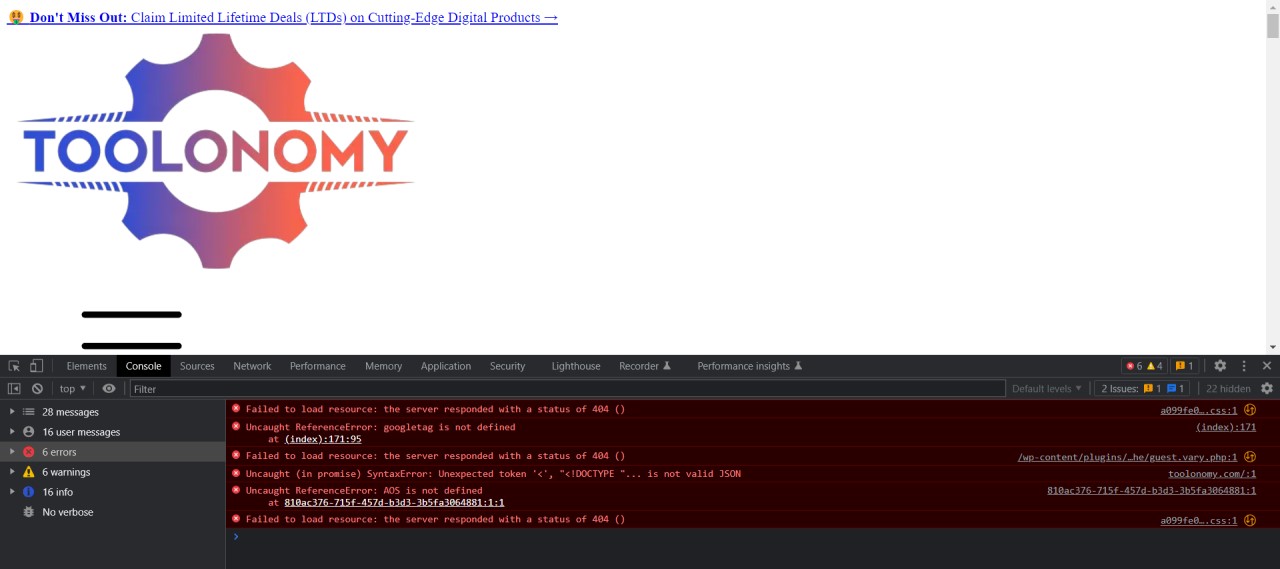Click the Toolonomy gear logo
1280x569 pixels.
coord(216,151)
